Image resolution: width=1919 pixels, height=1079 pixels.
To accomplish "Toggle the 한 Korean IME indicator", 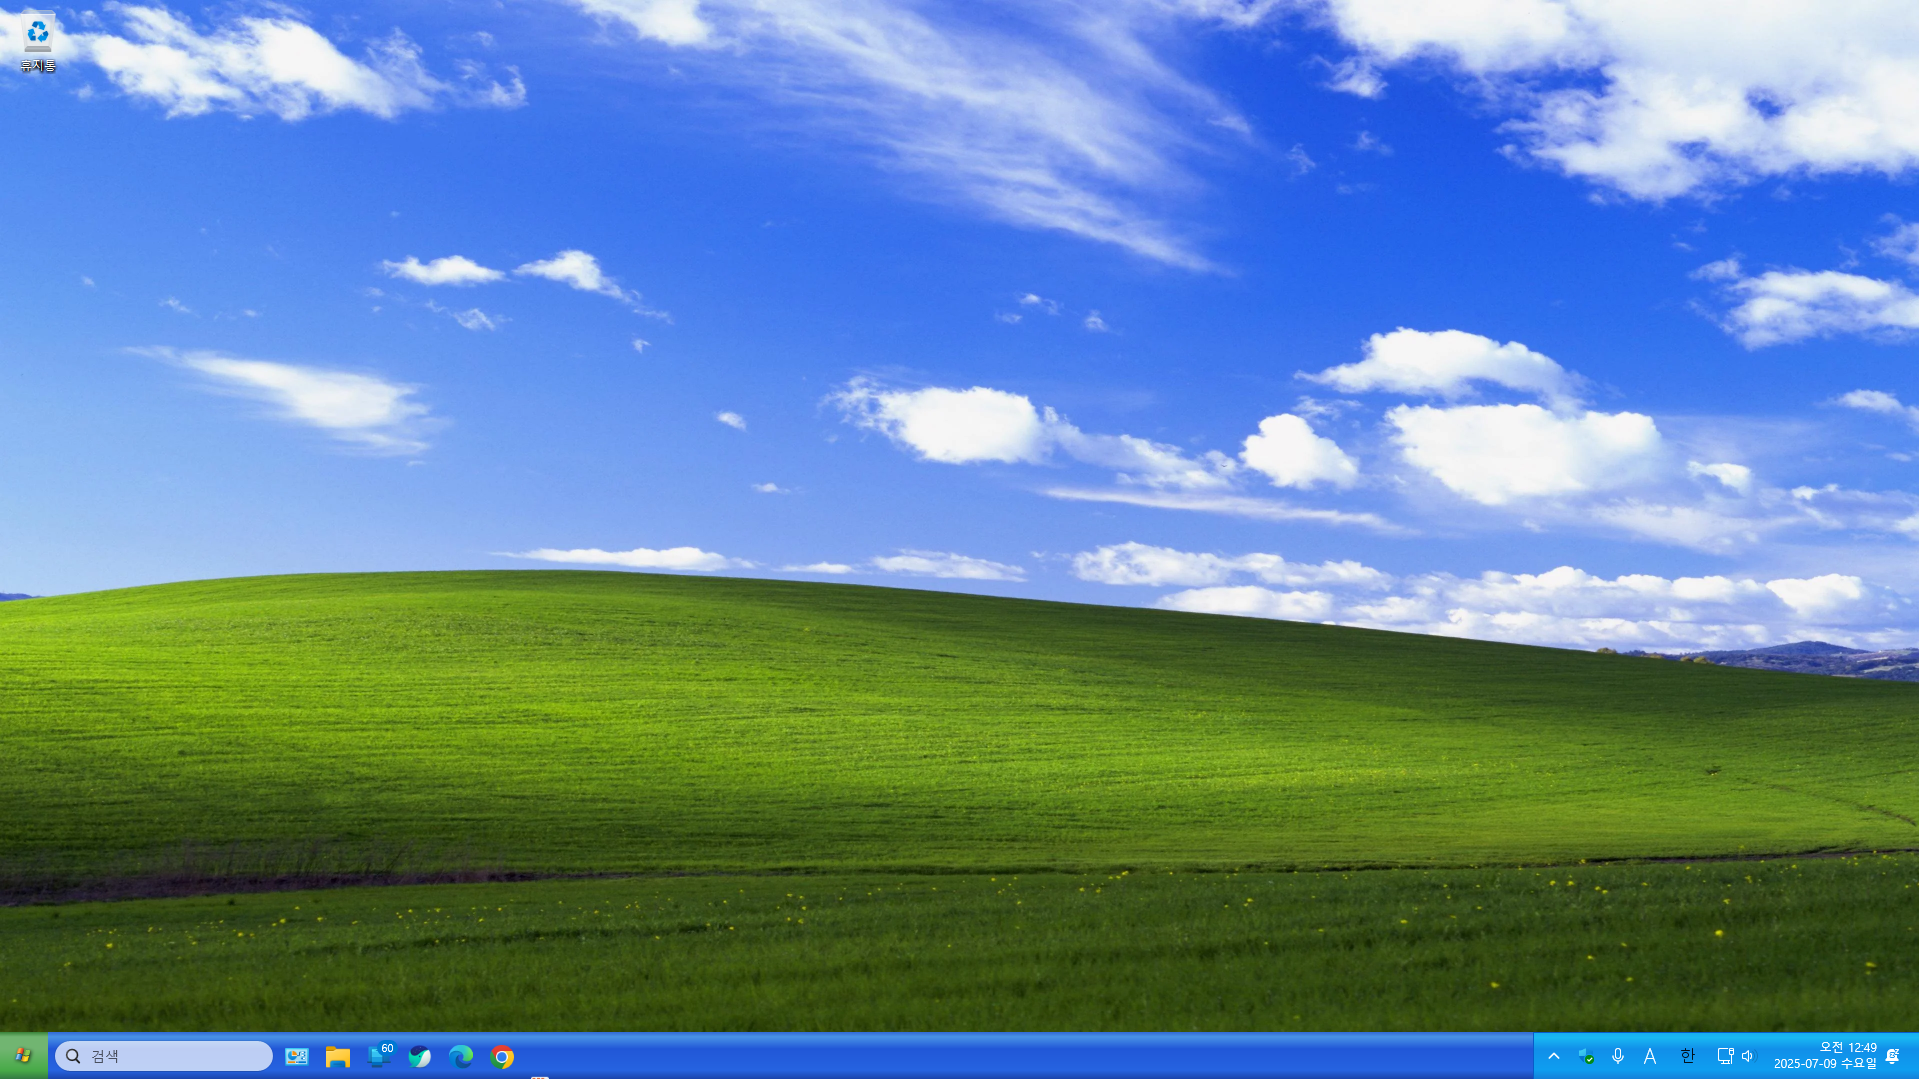I will click(x=1688, y=1056).
